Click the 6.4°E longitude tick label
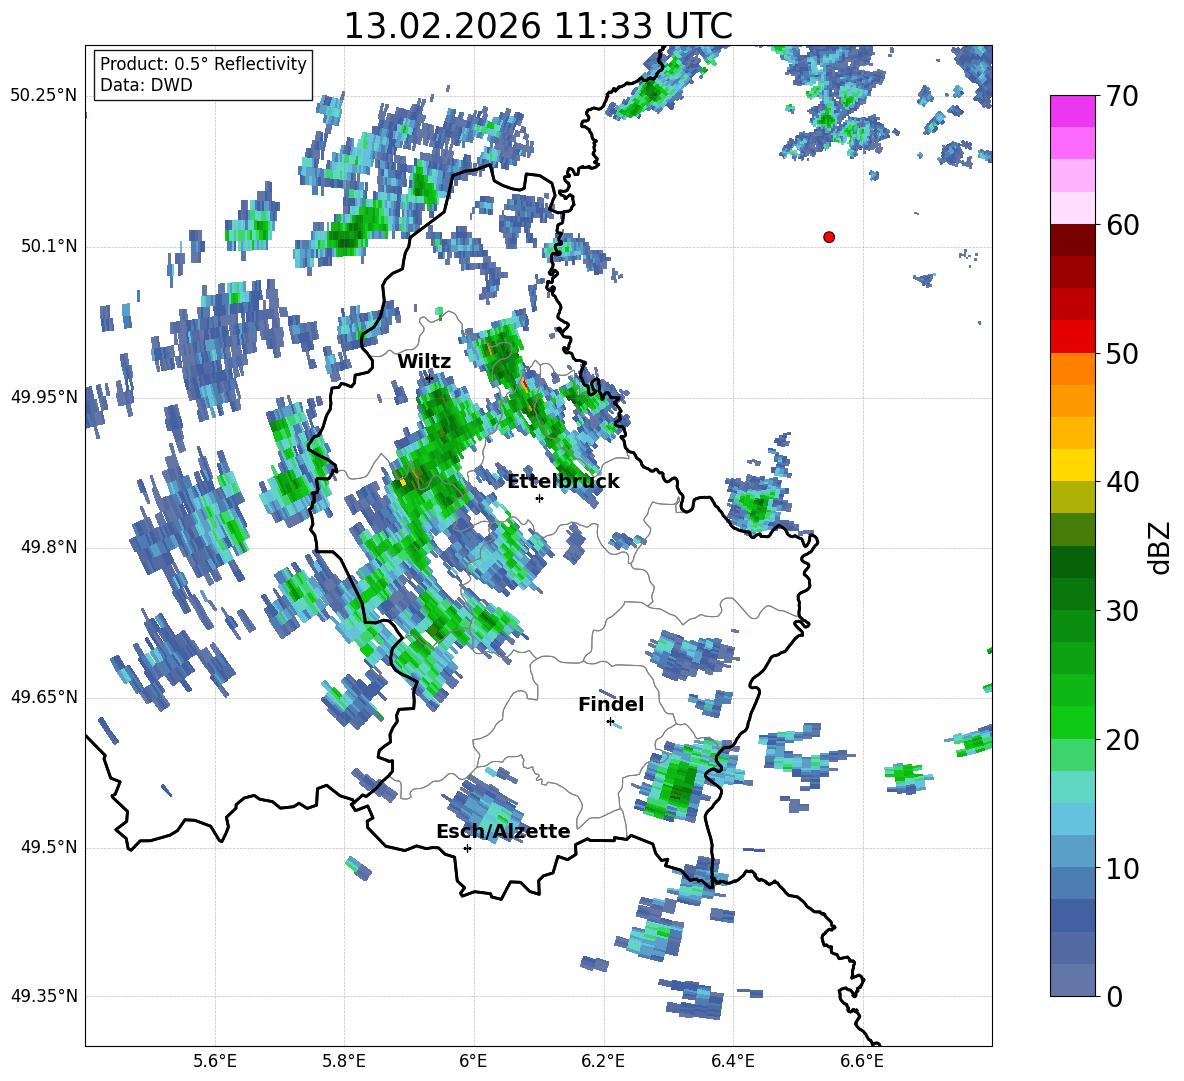 click(x=732, y=1061)
